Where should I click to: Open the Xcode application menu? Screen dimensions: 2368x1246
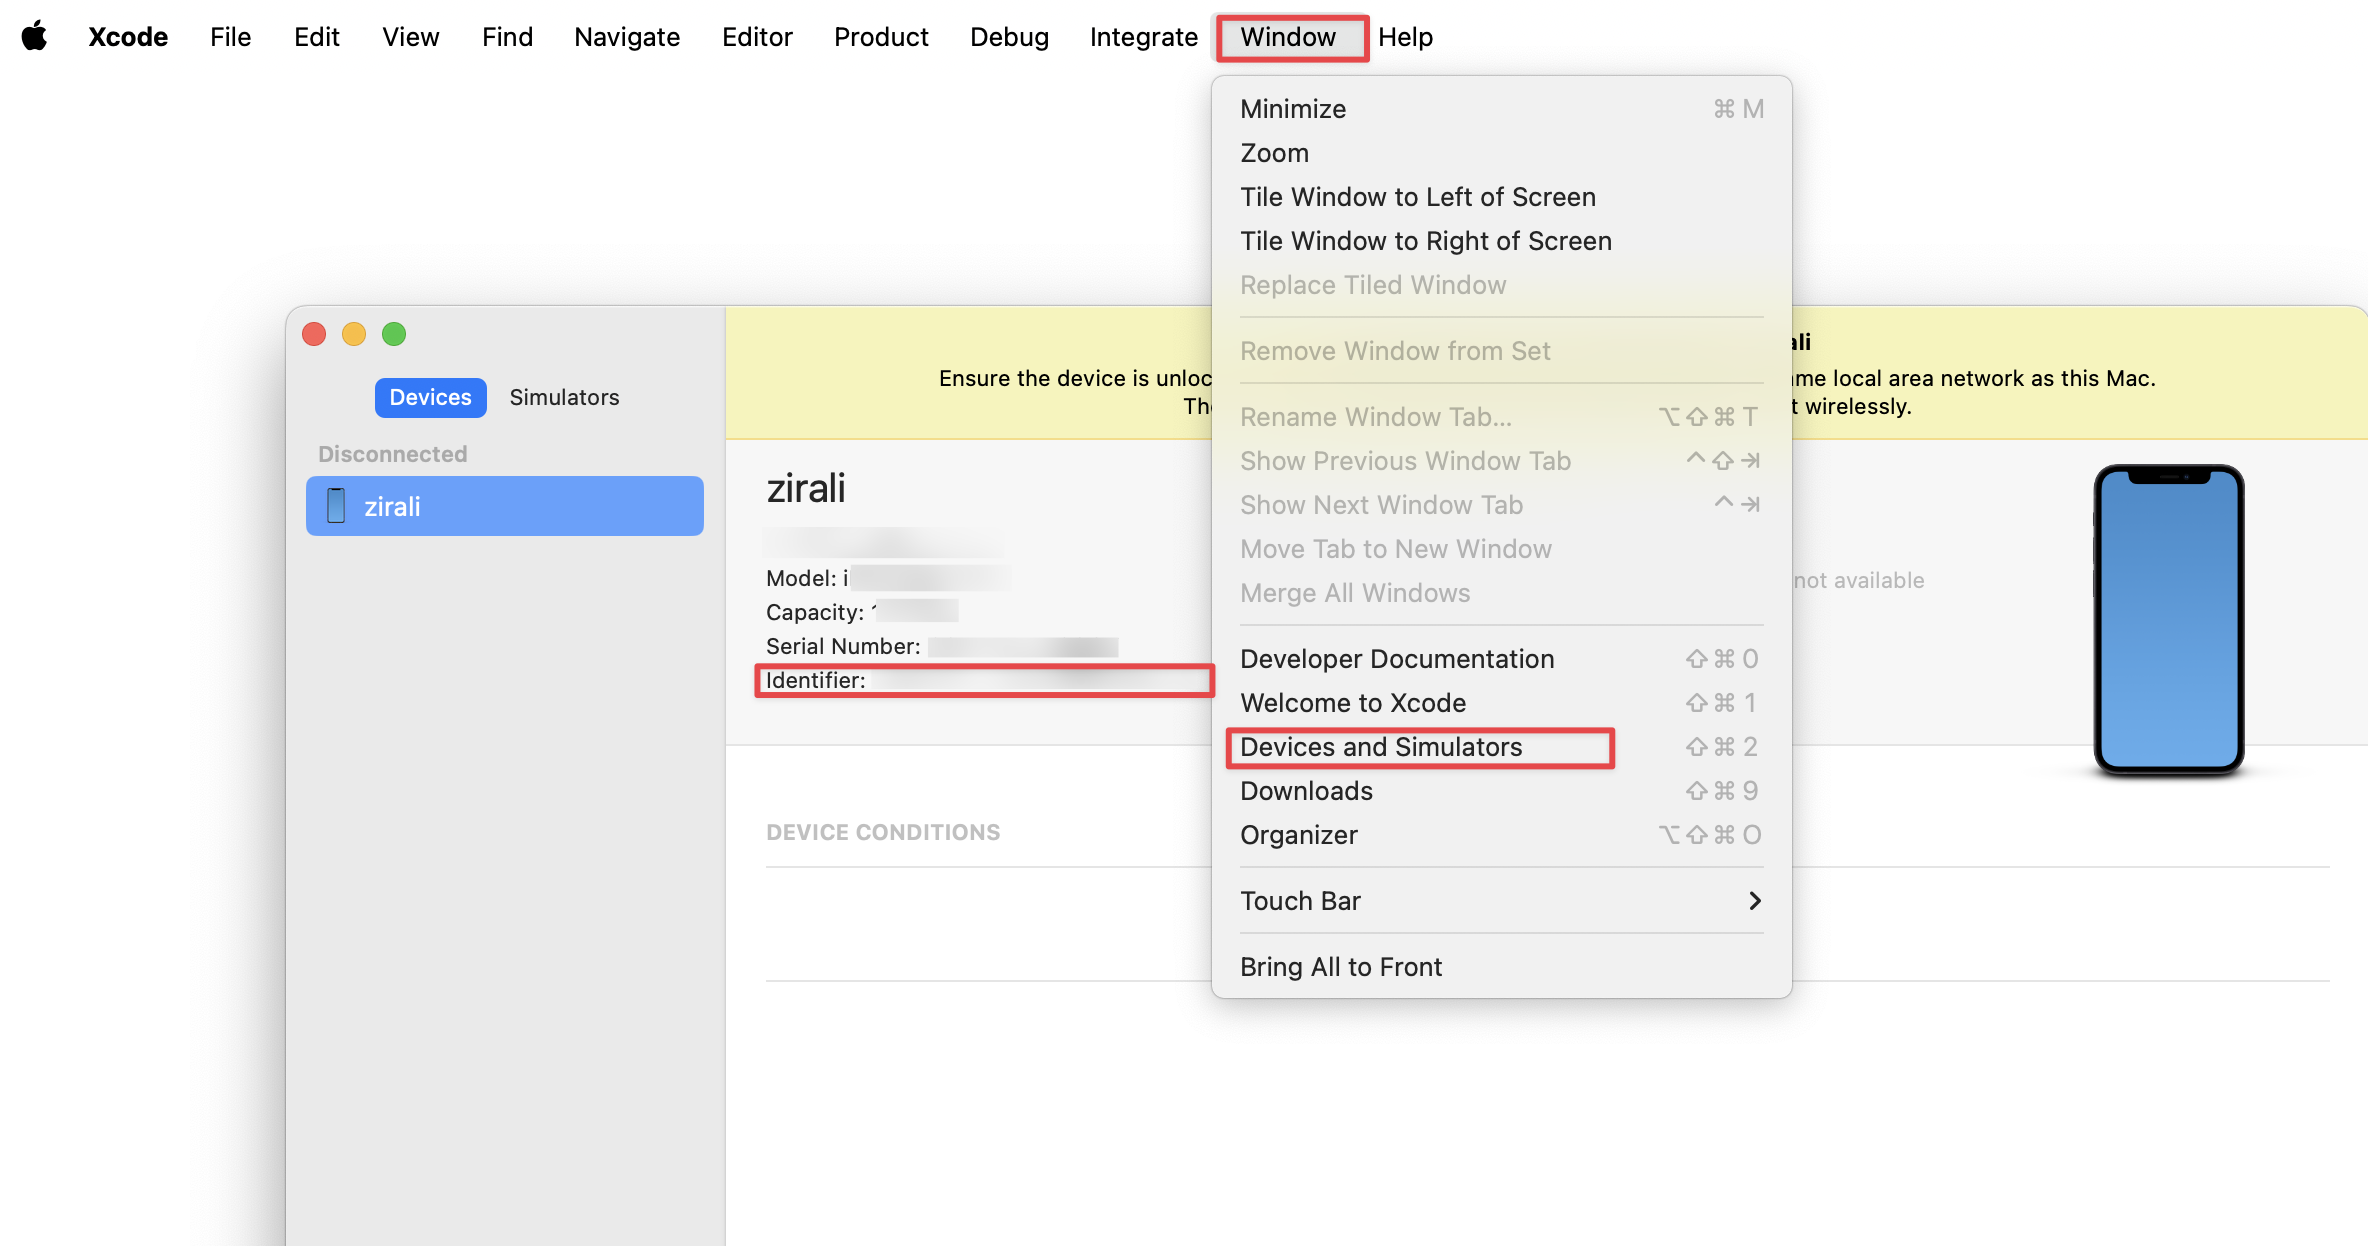tap(128, 37)
